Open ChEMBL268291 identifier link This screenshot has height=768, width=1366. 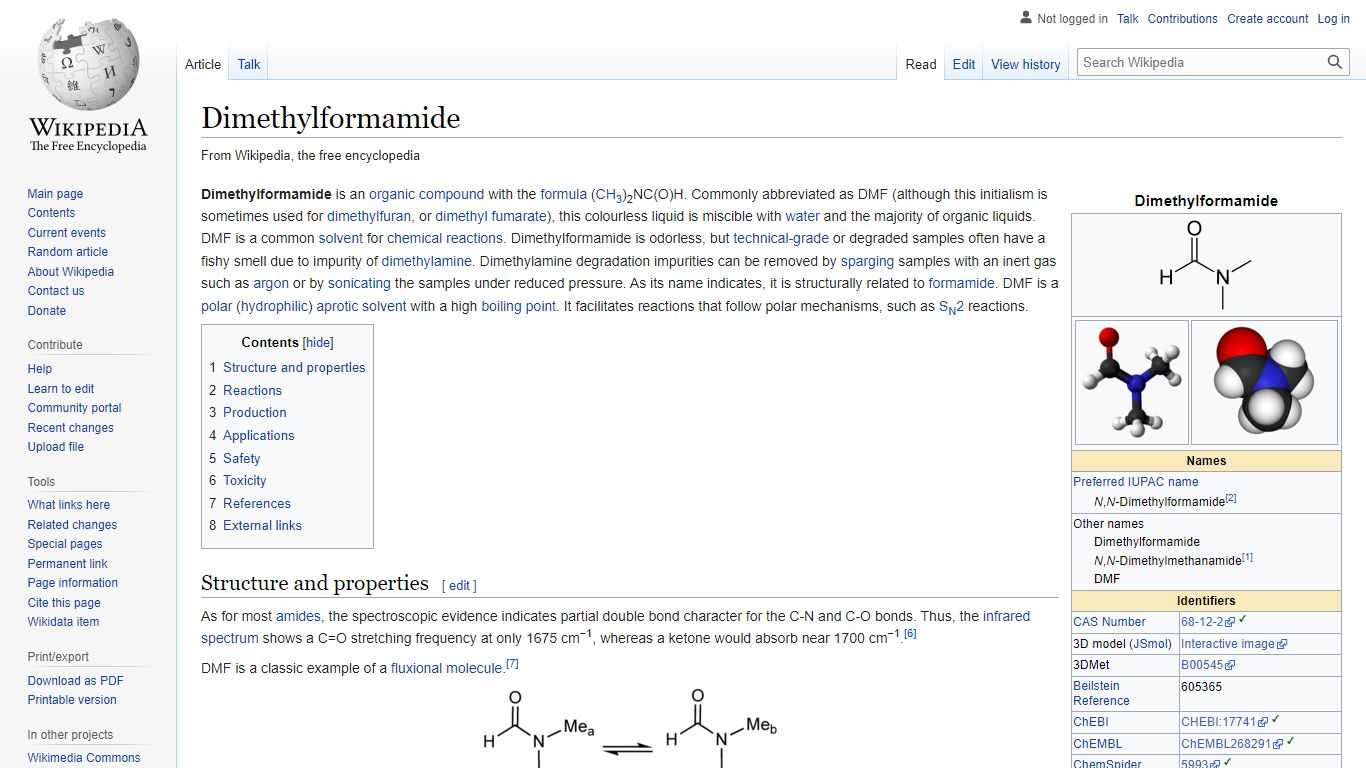[x=1232, y=744]
